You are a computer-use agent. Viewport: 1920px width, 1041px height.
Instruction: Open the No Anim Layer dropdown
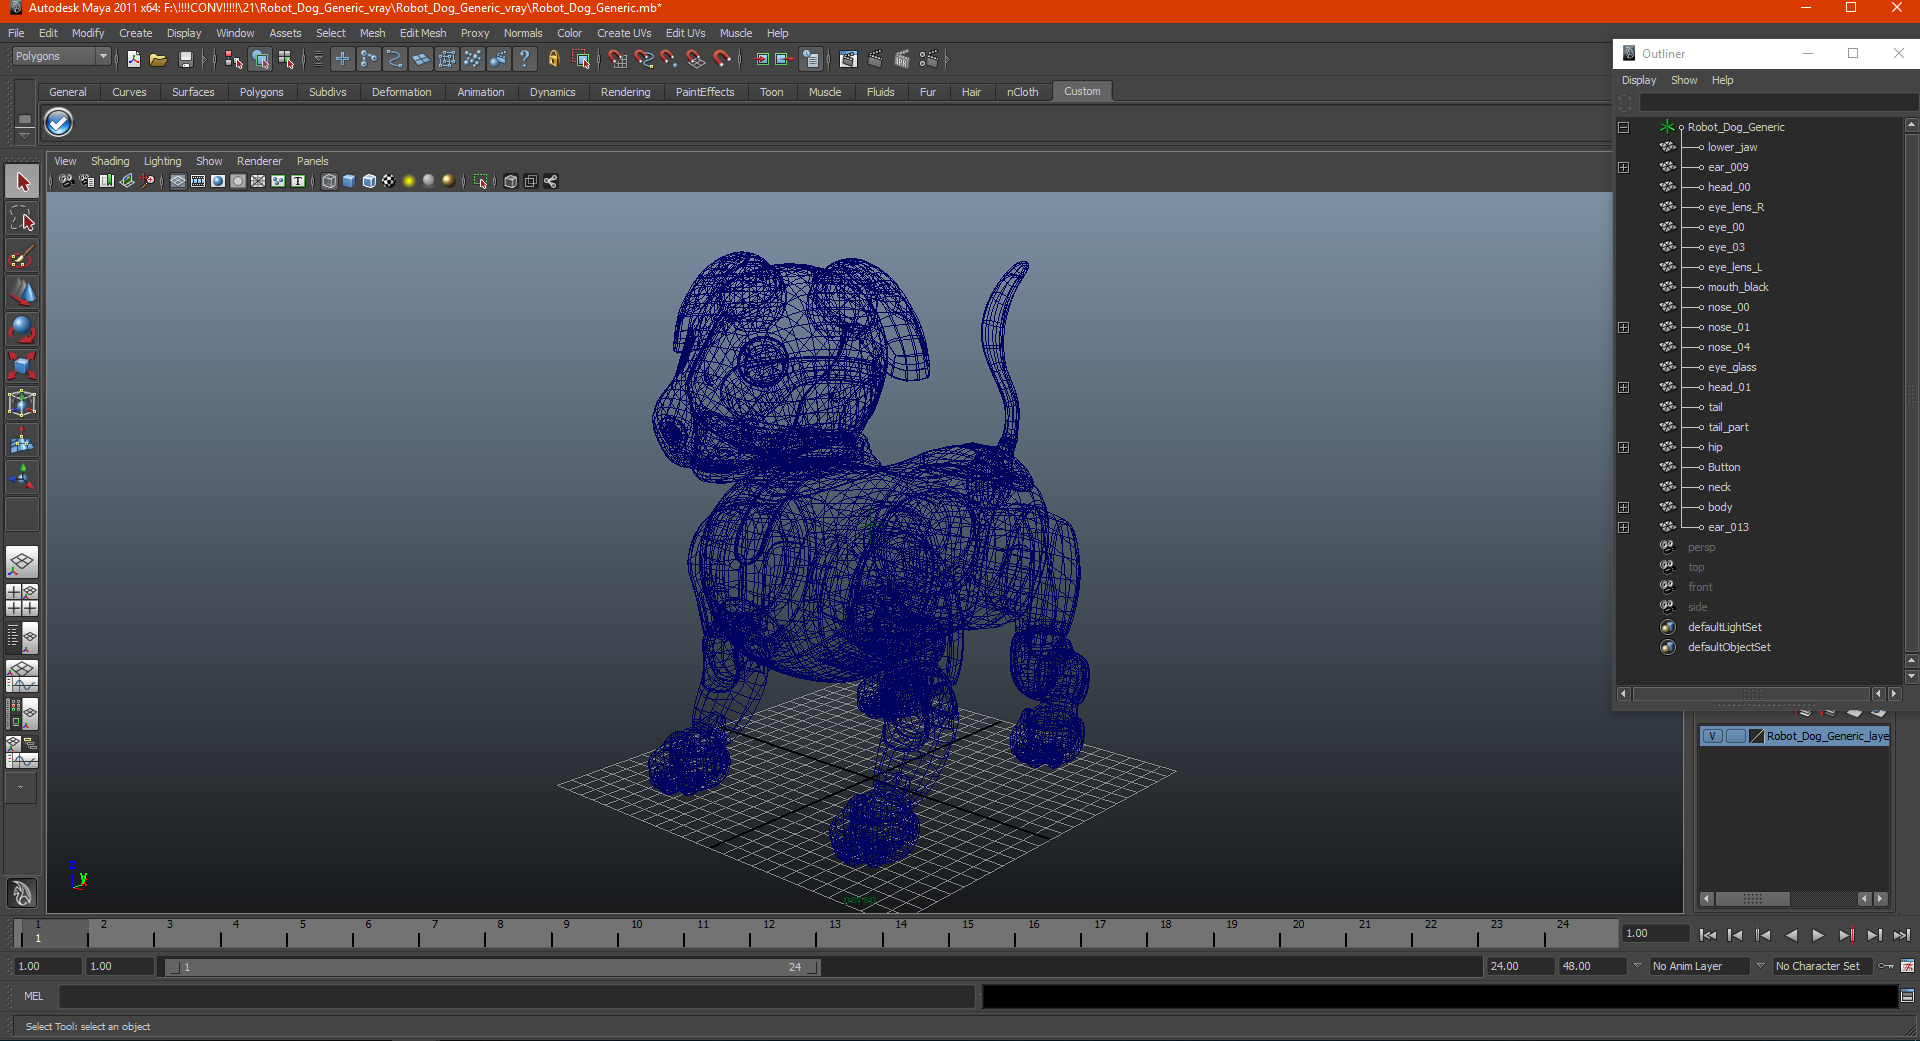pos(1699,966)
